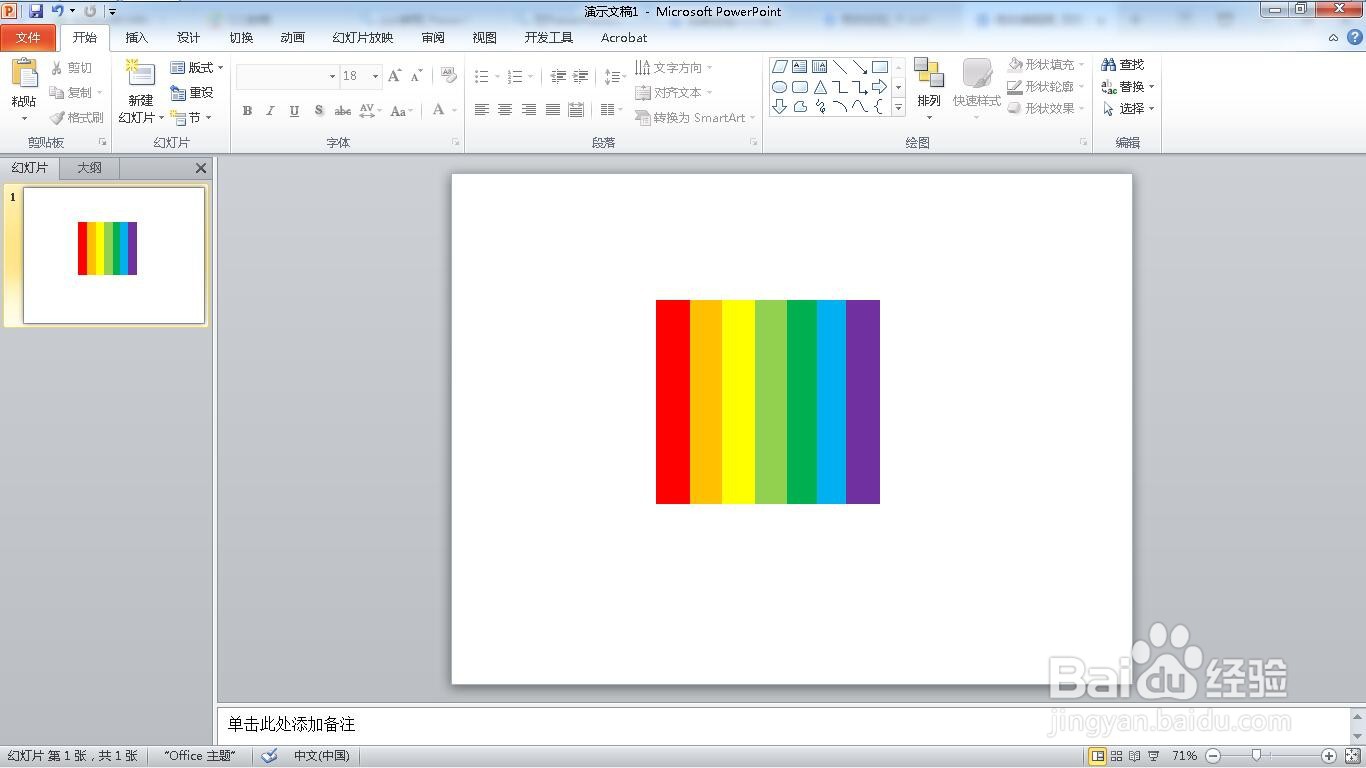Click the Find (查找) binoculars icon
Image resolution: width=1366 pixels, height=768 pixels.
coord(1108,65)
